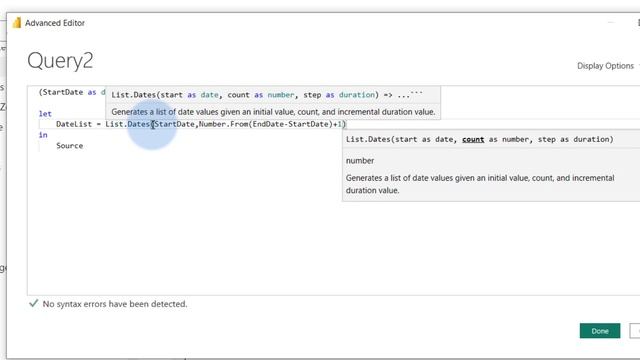Click '(StartDate as' at the first code line
This screenshot has width=640, height=360.
point(67,92)
